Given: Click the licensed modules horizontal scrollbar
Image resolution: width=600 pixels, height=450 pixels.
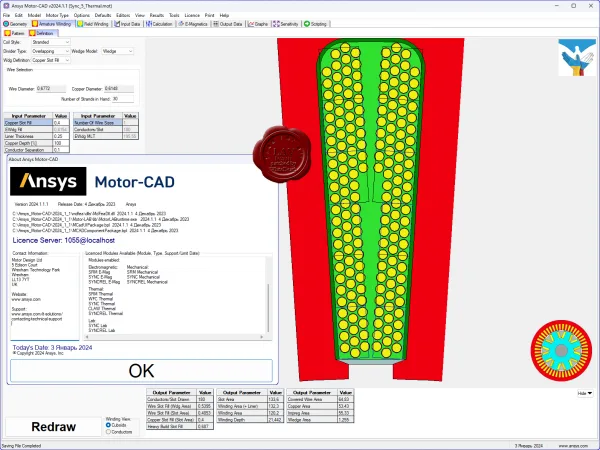Looking at the screenshot, I should tap(174, 337).
